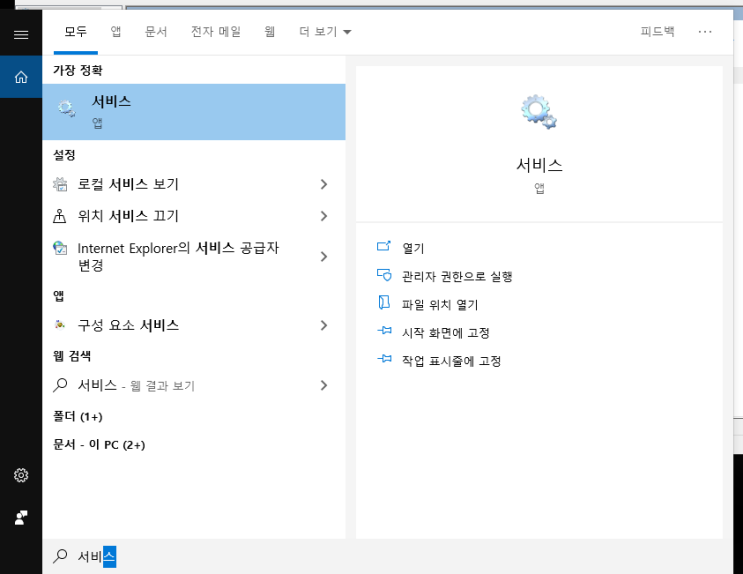This screenshot has height=574, width=743.
Task: Open 로컬 서비스 보기 setting
Action: click(x=194, y=184)
